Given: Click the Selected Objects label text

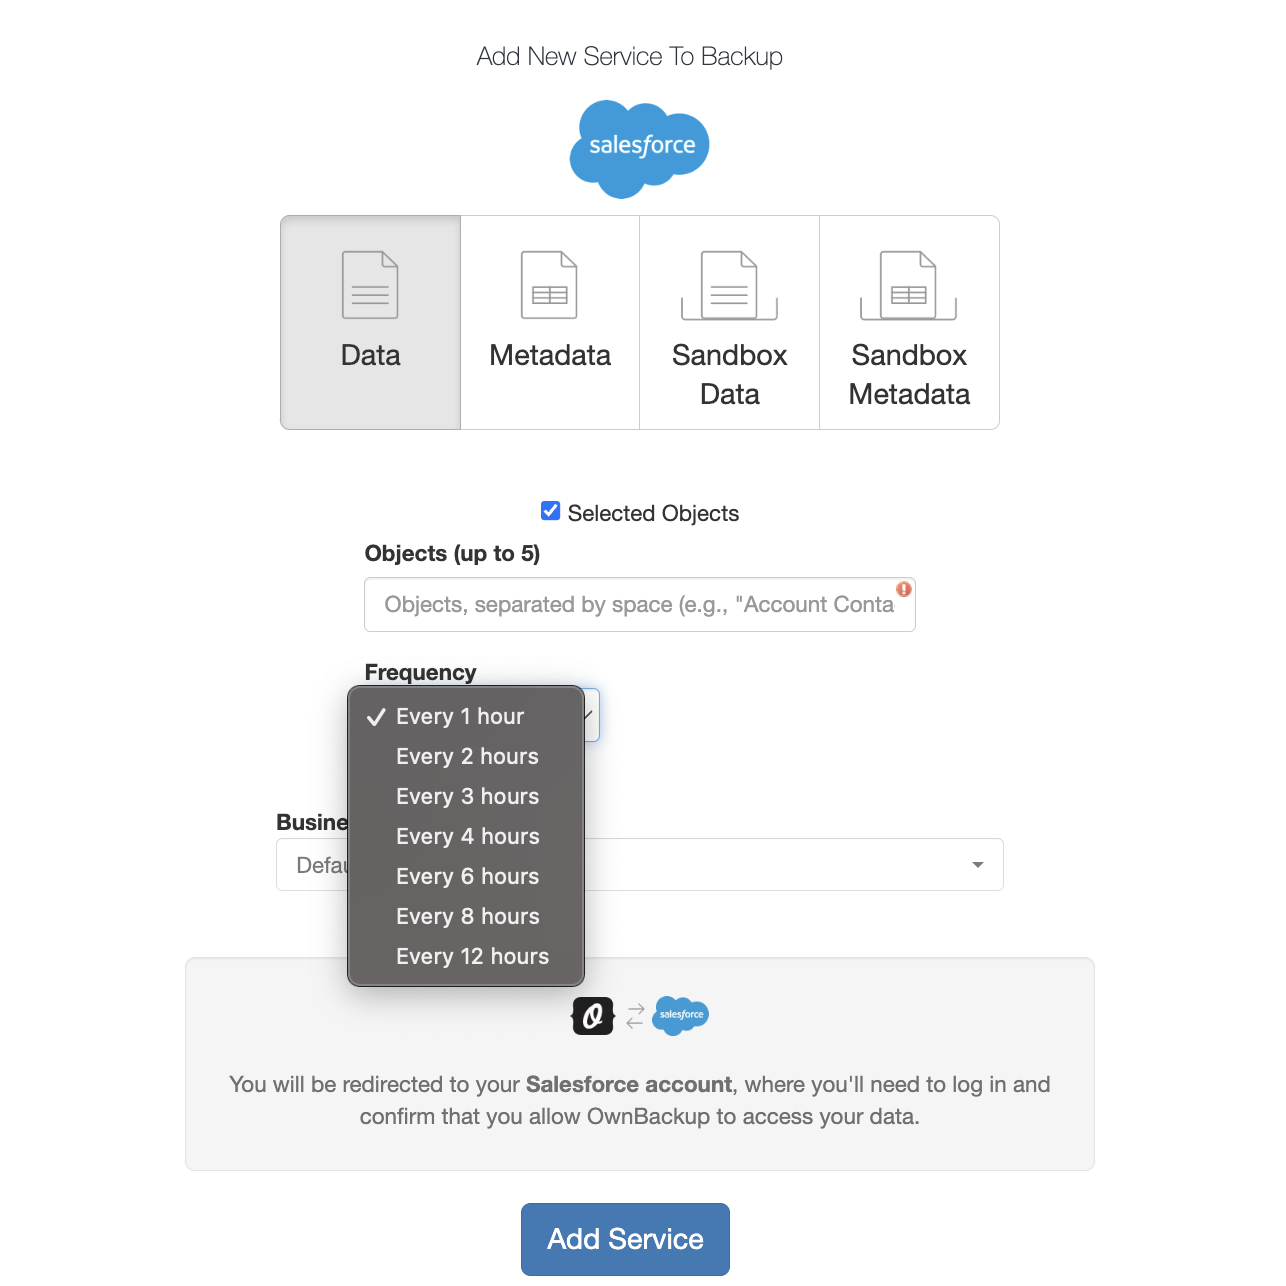Looking at the screenshot, I should [x=653, y=513].
